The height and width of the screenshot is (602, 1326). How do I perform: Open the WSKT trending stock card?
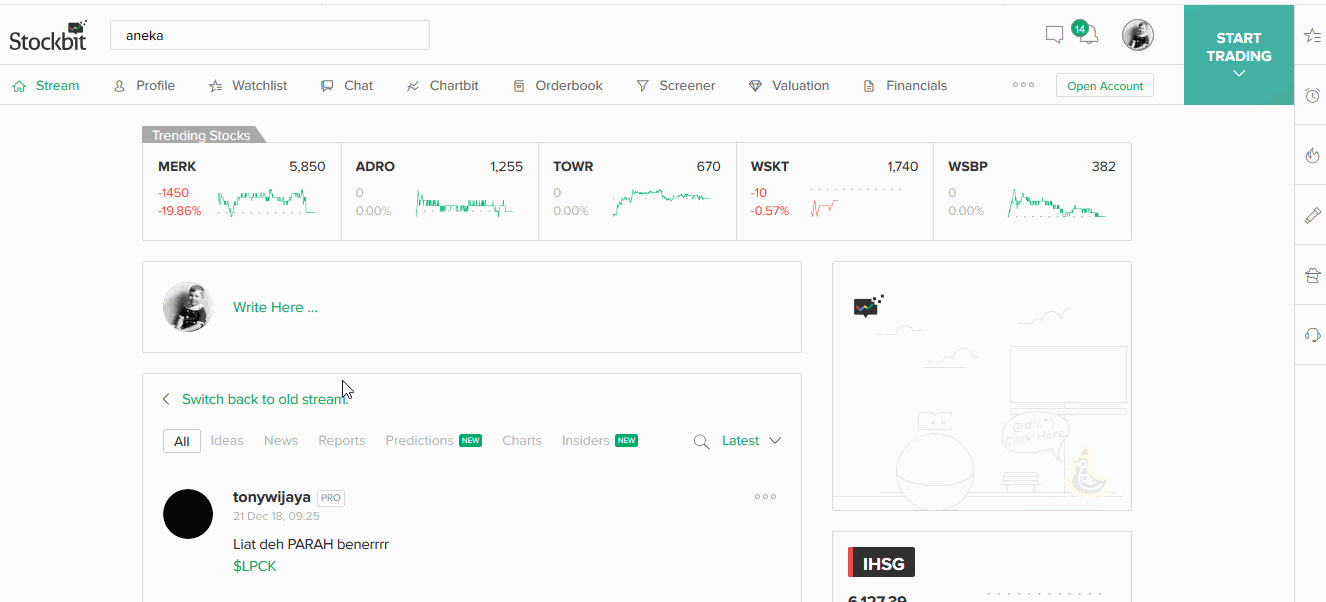point(835,191)
